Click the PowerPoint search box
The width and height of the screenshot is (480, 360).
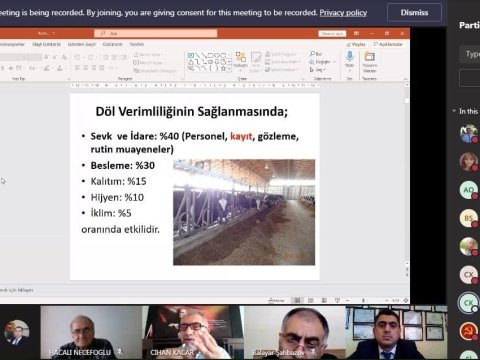[156, 33]
